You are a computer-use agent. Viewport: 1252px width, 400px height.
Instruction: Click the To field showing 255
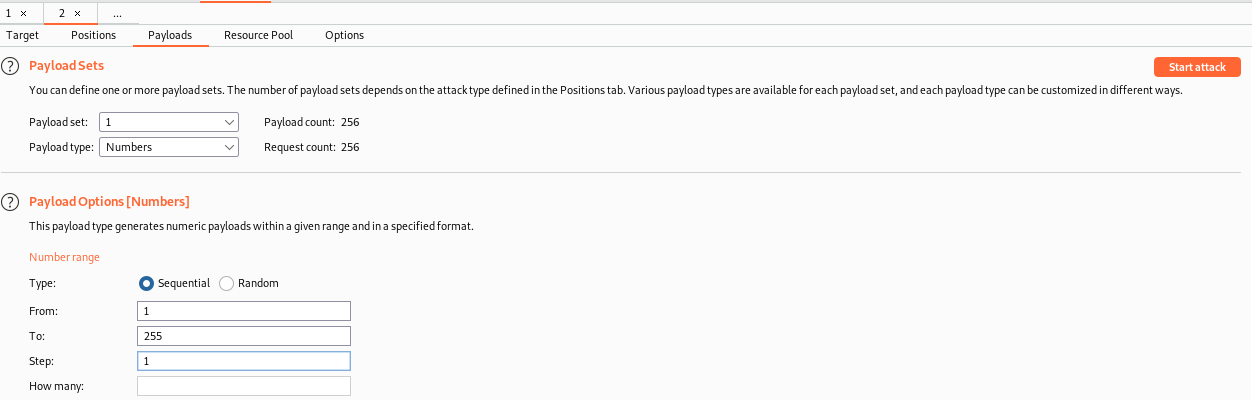(244, 336)
